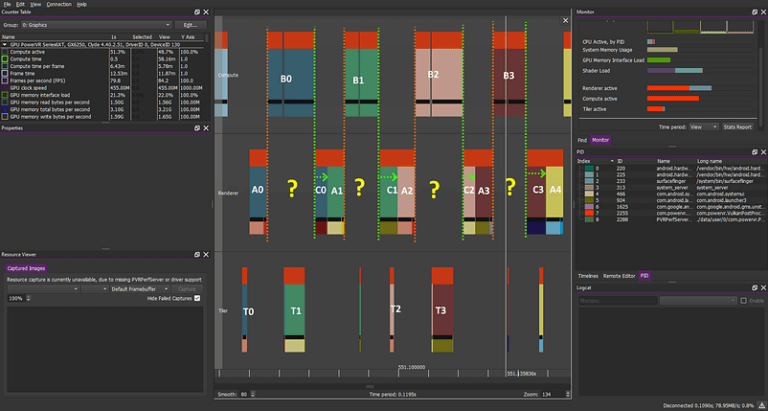The width and height of the screenshot is (768, 411).
Task: Float the Logcat panel
Action: [x=754, y=288]
